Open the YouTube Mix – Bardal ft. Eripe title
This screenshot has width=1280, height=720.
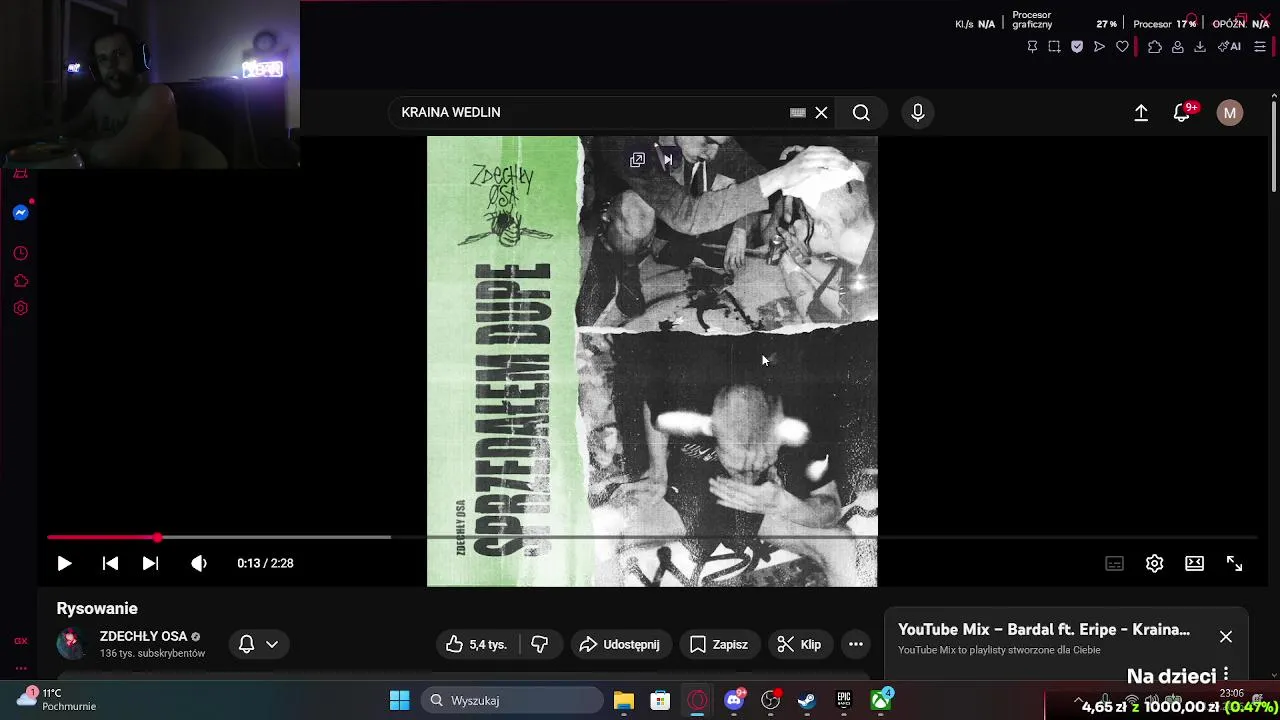[1044, 629]
